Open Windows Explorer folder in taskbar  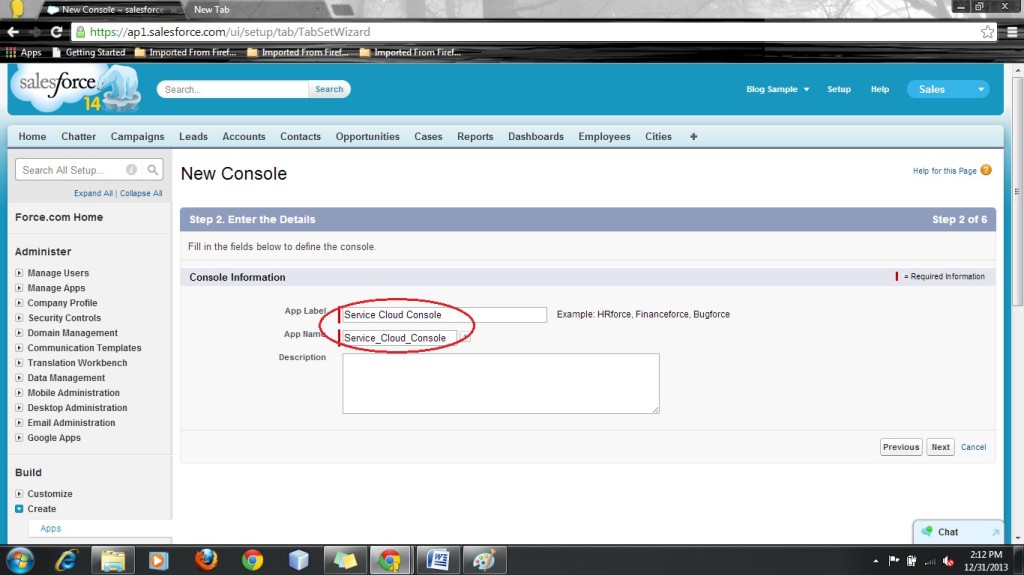click(113, 561)
